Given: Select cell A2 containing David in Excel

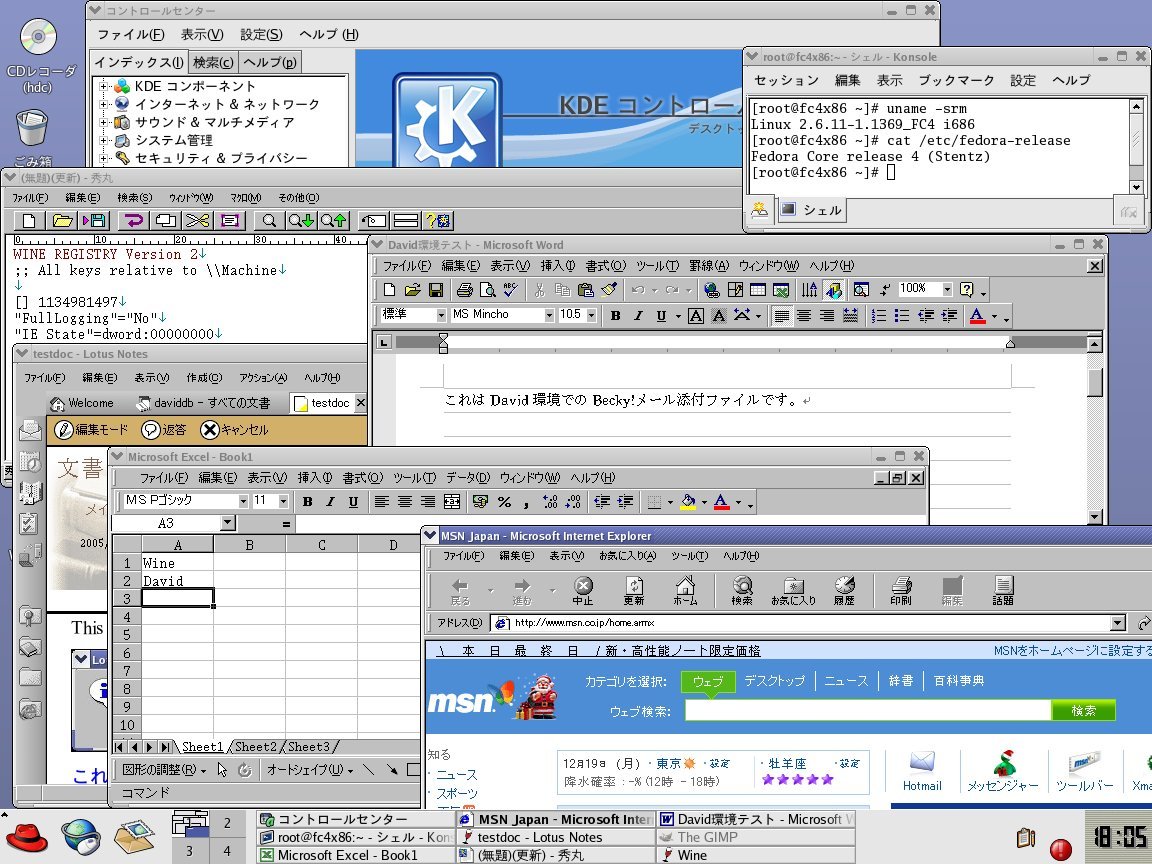Looking at the screenshot, I should 177,581.
